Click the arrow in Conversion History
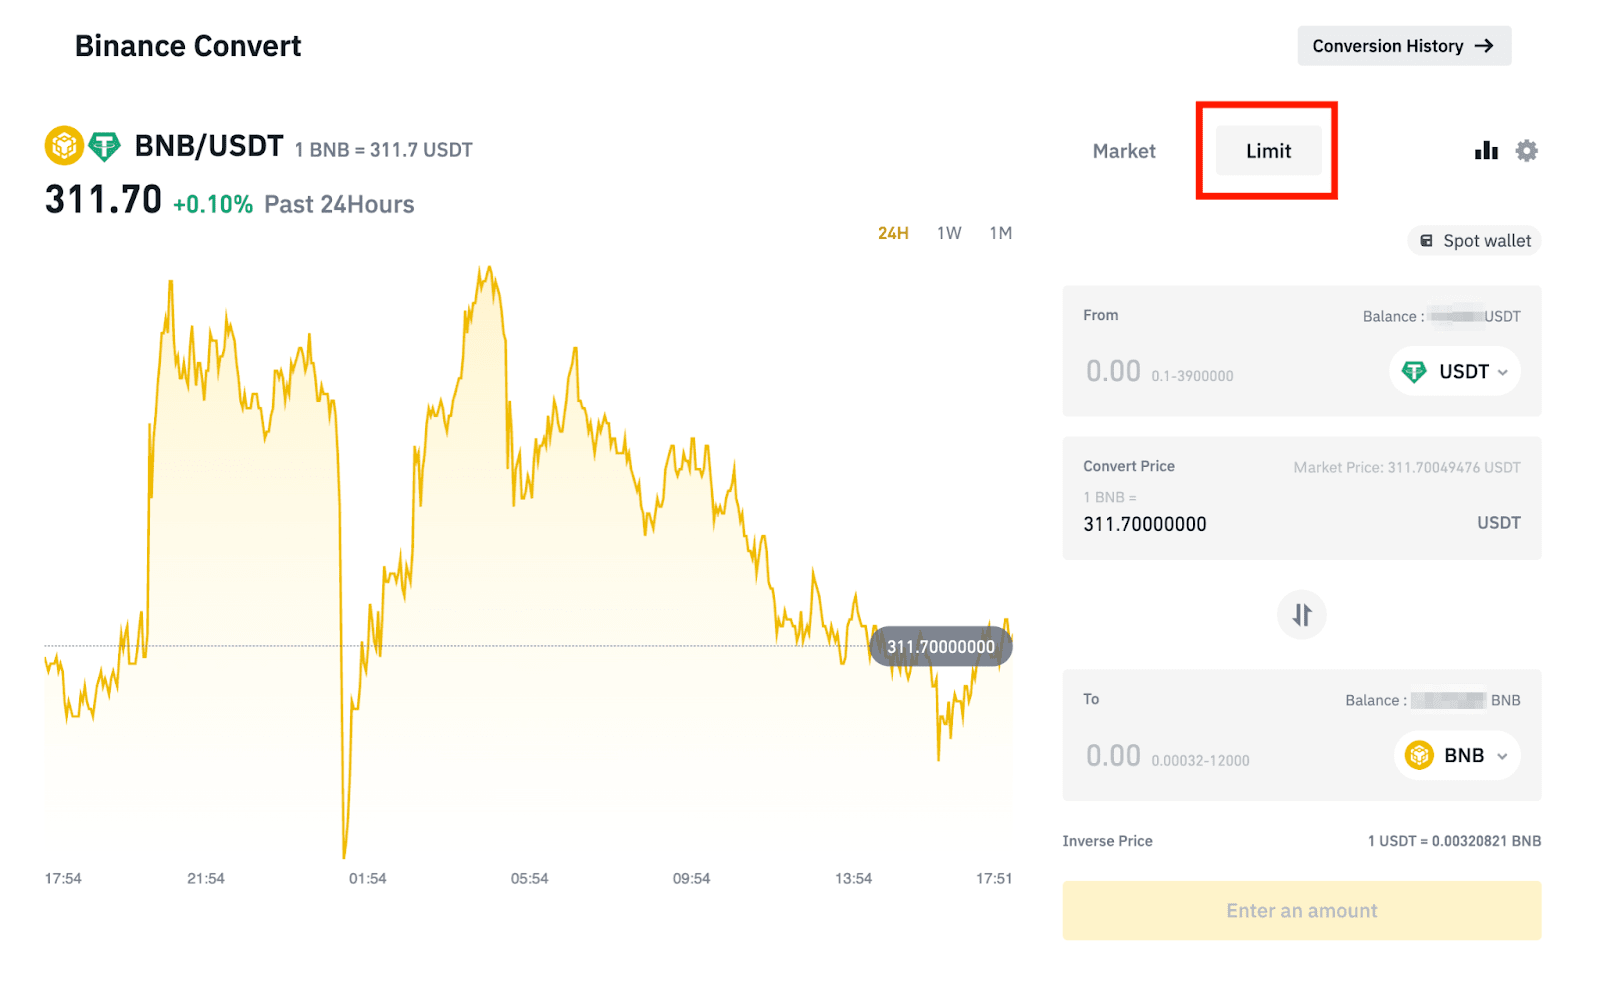The image size is (1600, 984). point(1484,46)
